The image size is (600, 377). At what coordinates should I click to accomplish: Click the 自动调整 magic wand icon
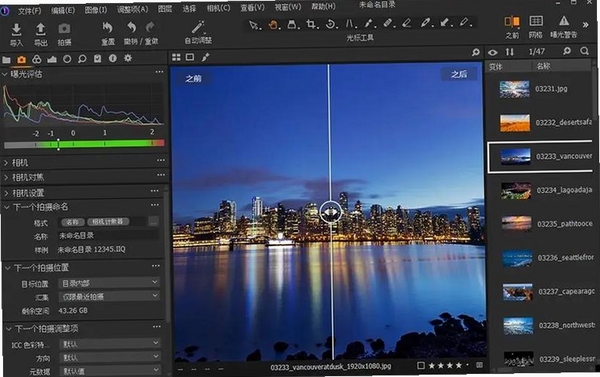click(198, 28)
